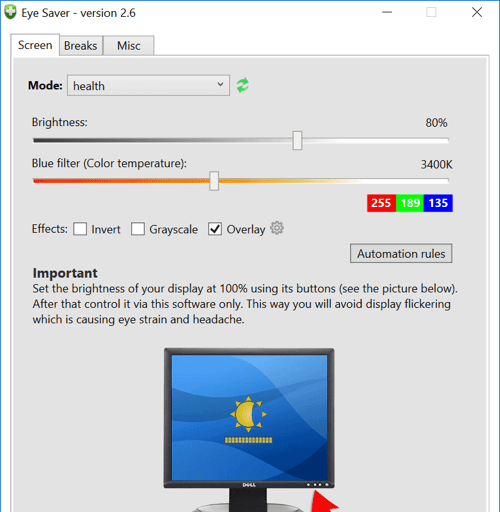The width and height of the screenshot is (500, 512).
Task: Switch to the Screen tab
Action: (35, 45)
